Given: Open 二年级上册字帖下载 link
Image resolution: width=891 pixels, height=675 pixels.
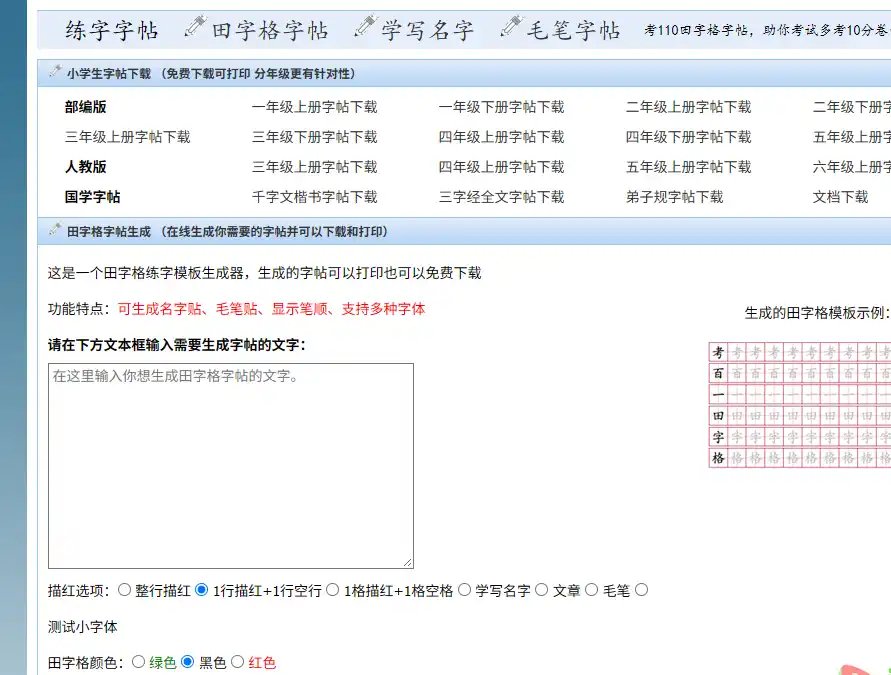Looking at the screenshot, I should (688, 107).
